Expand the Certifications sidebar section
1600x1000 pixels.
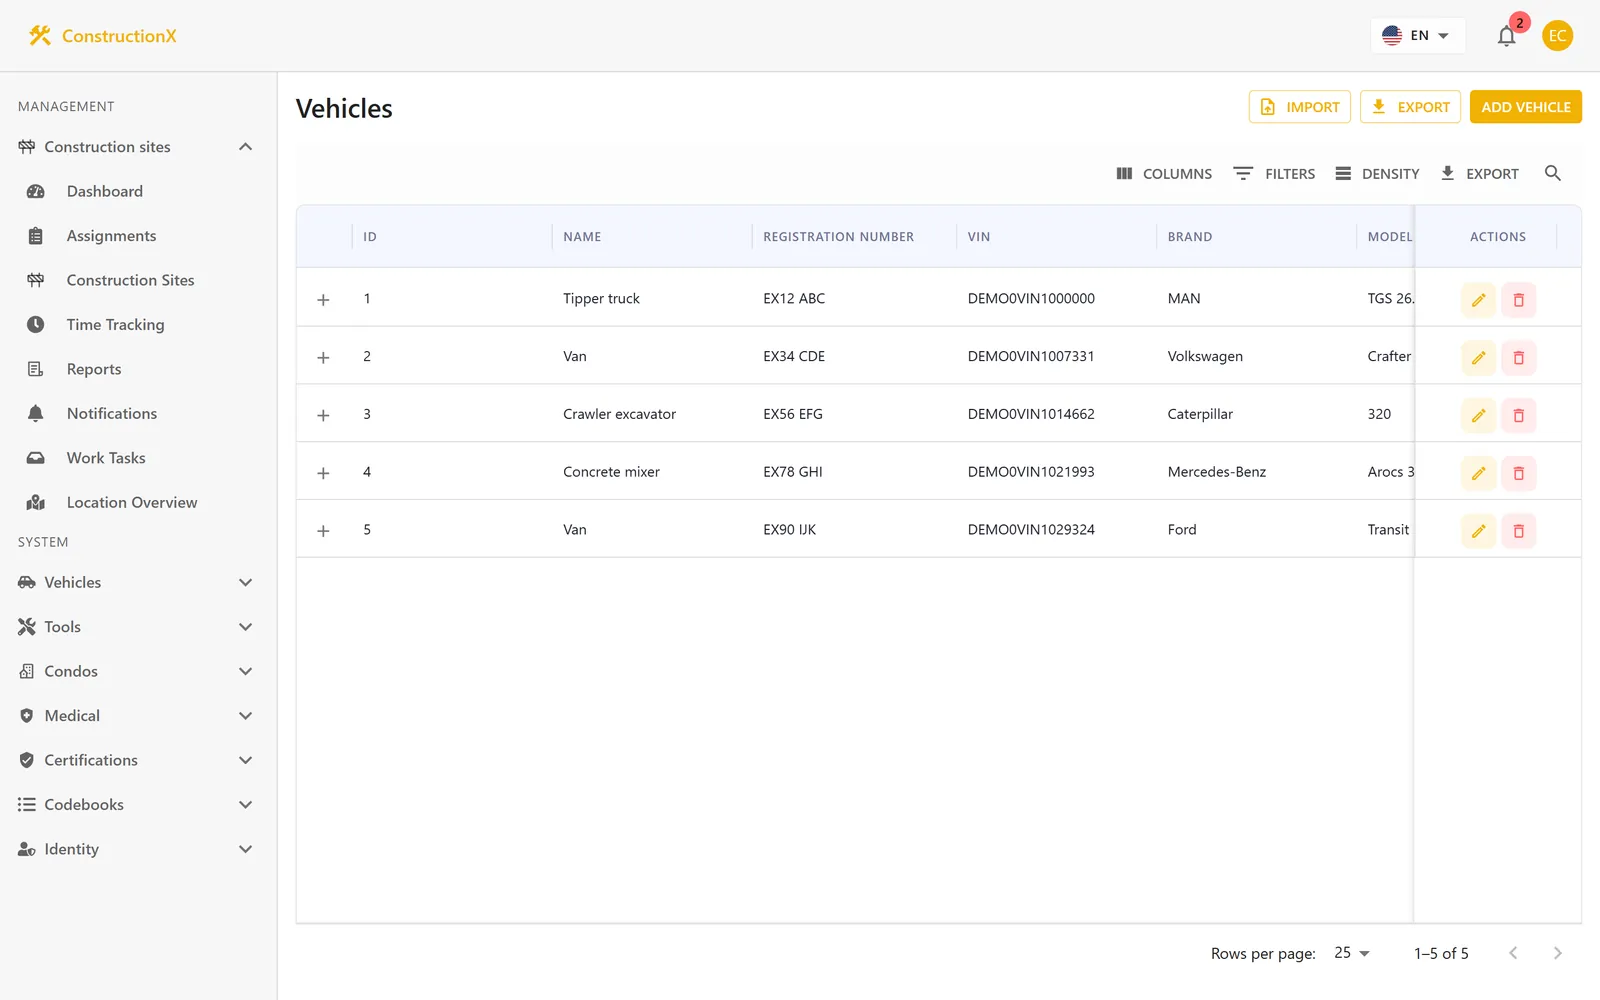[138, 760]
